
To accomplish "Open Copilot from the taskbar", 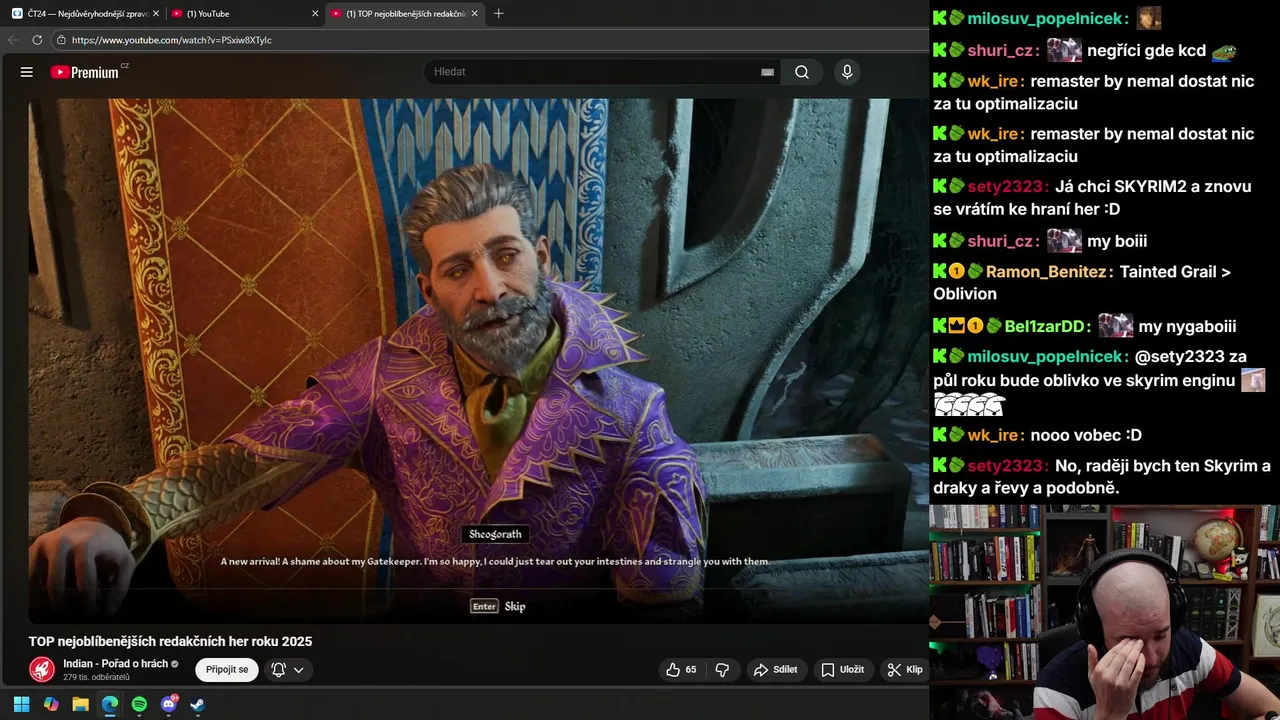I will click(x=51, y=704).
